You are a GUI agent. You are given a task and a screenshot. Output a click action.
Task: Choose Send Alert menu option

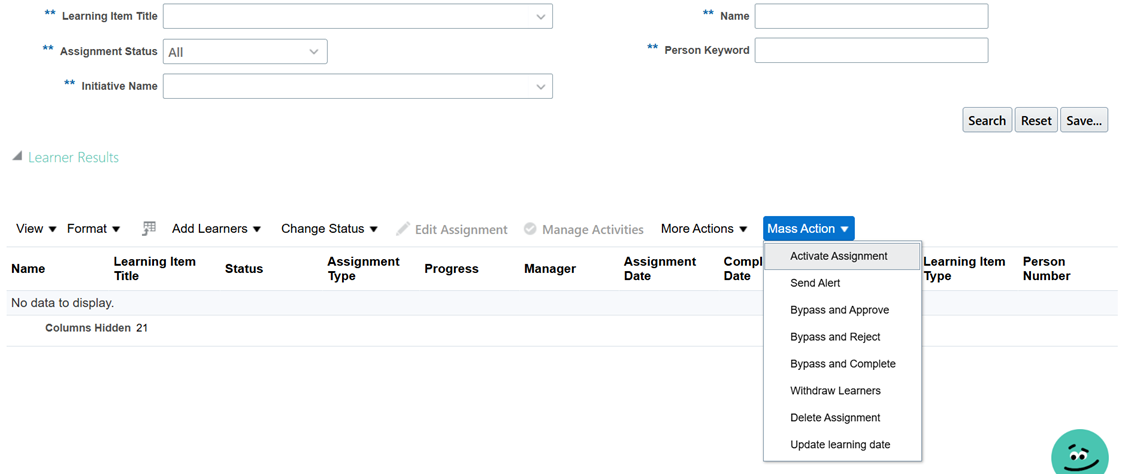815,283
